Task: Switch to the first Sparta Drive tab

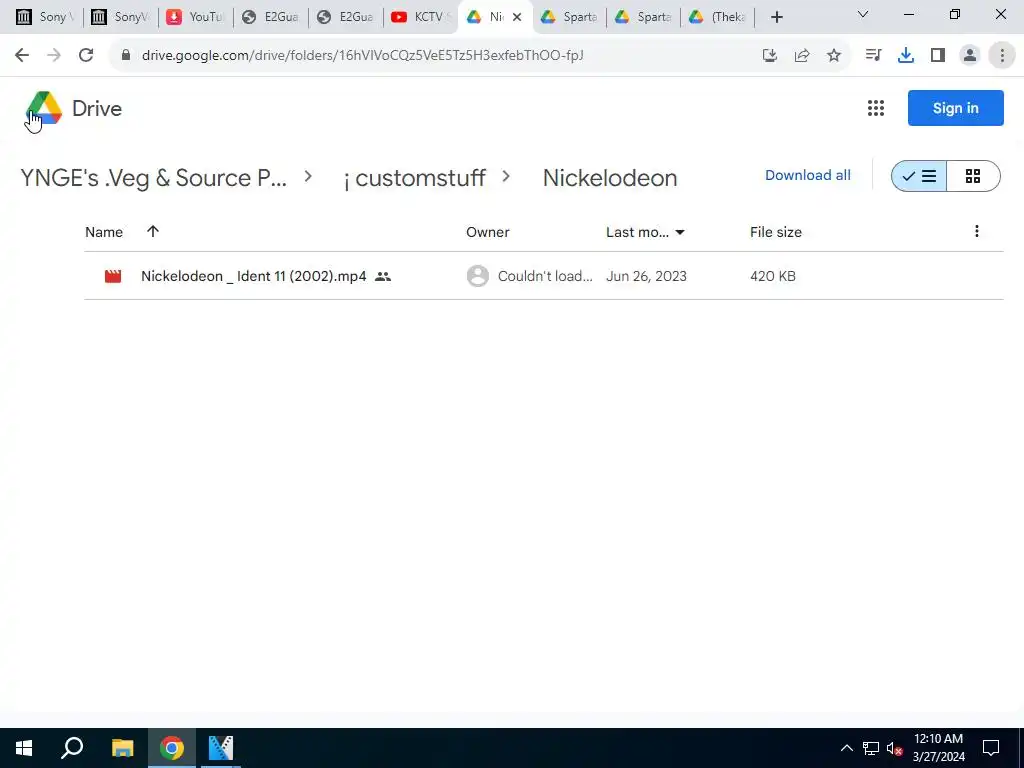Action: pyautogui.click(x=569, y=17)
